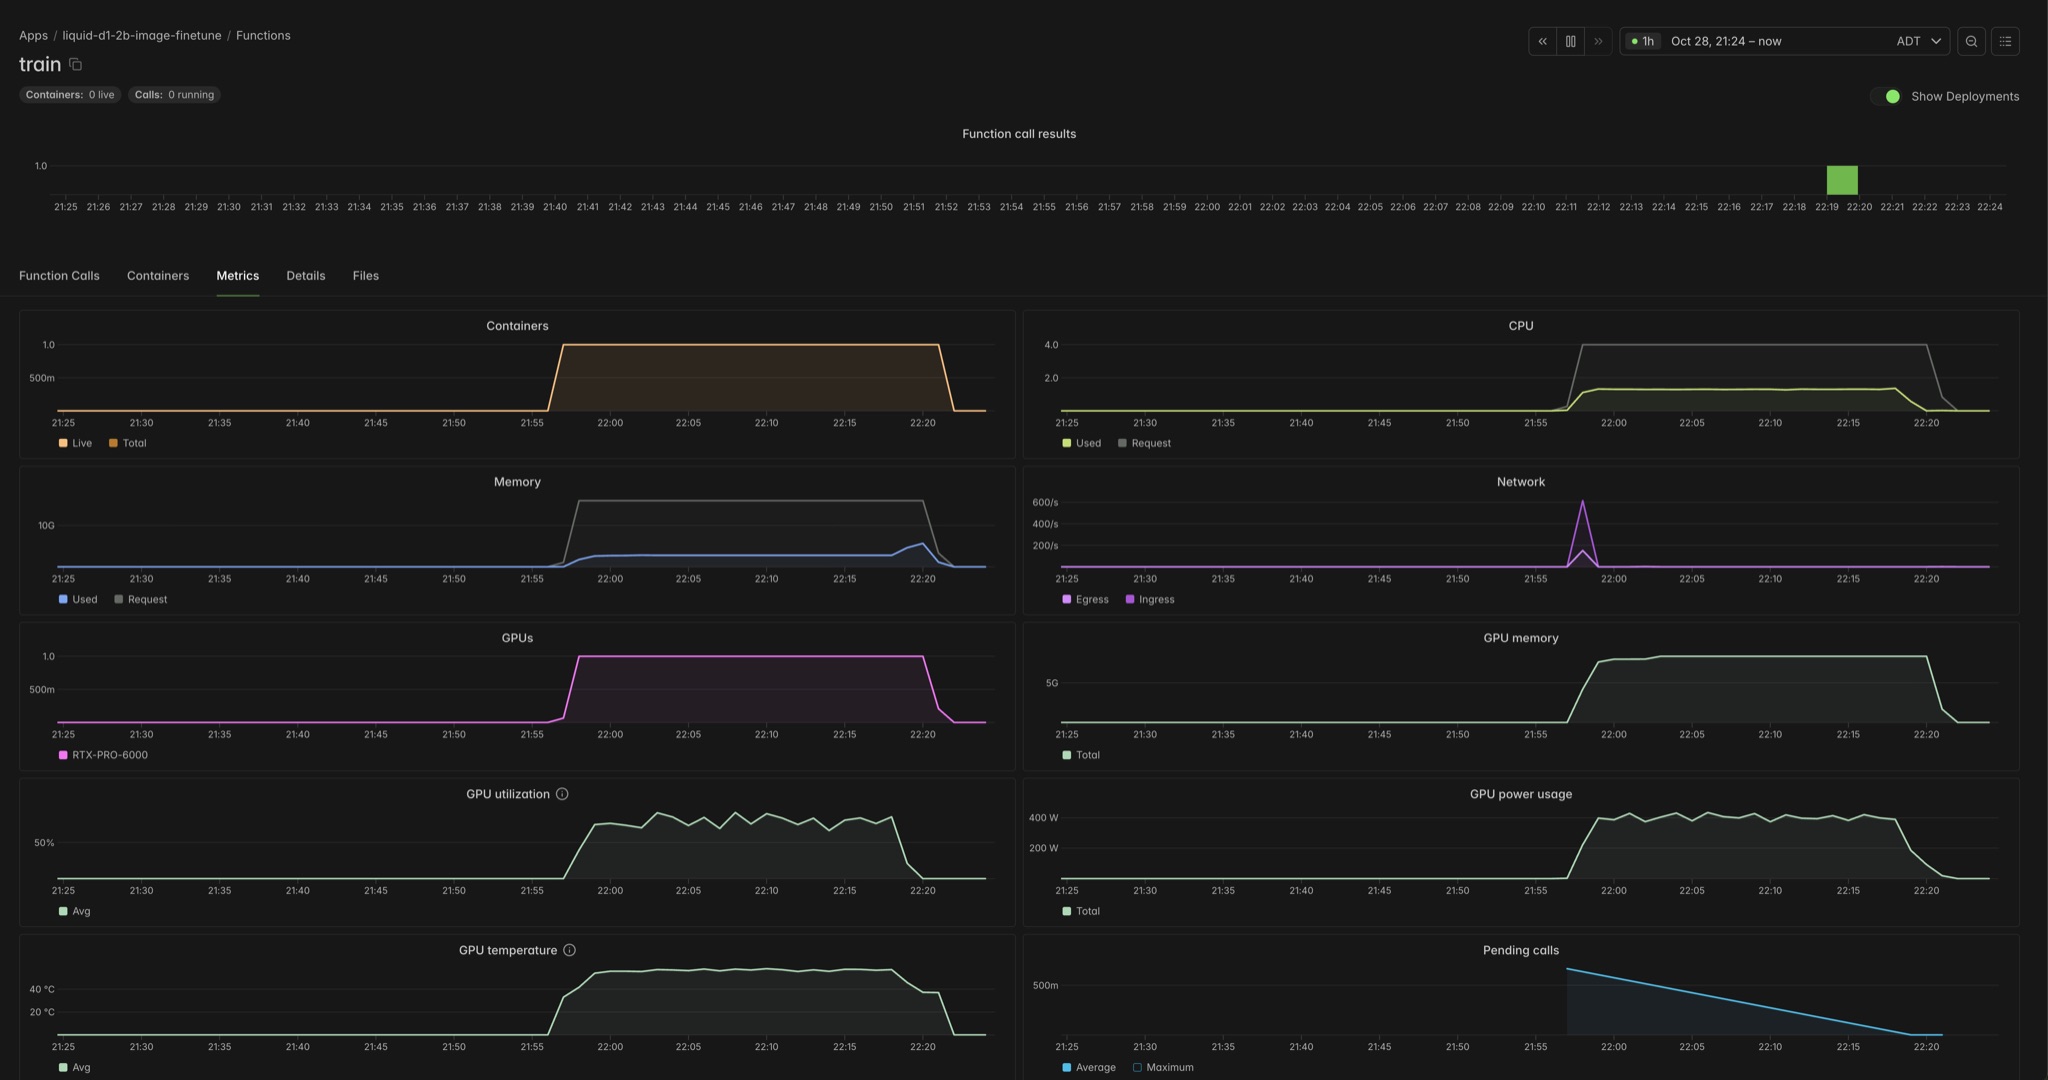Step the time range forward
Viewport: 2048px width, 1080px height.
1598,41
